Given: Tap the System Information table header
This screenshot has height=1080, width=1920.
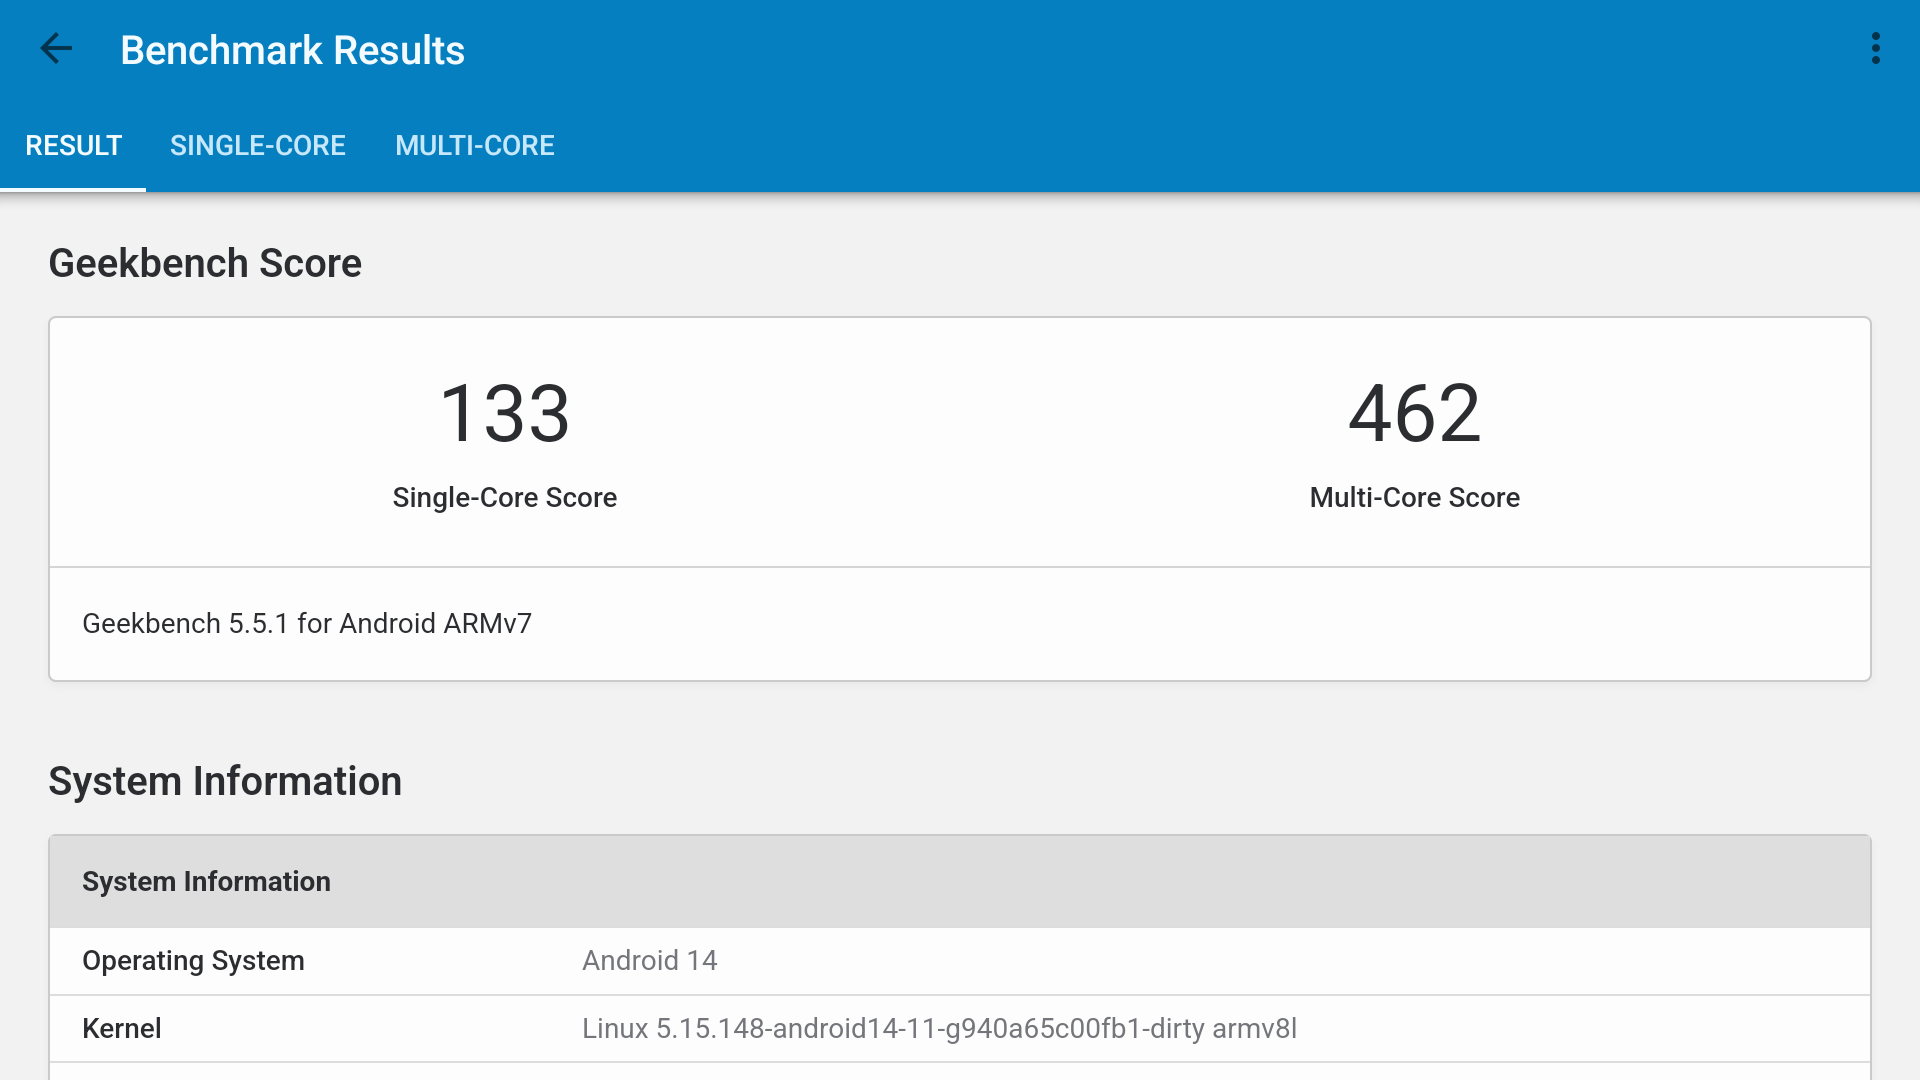Looking at the screenshot, I should coord(206,882).
